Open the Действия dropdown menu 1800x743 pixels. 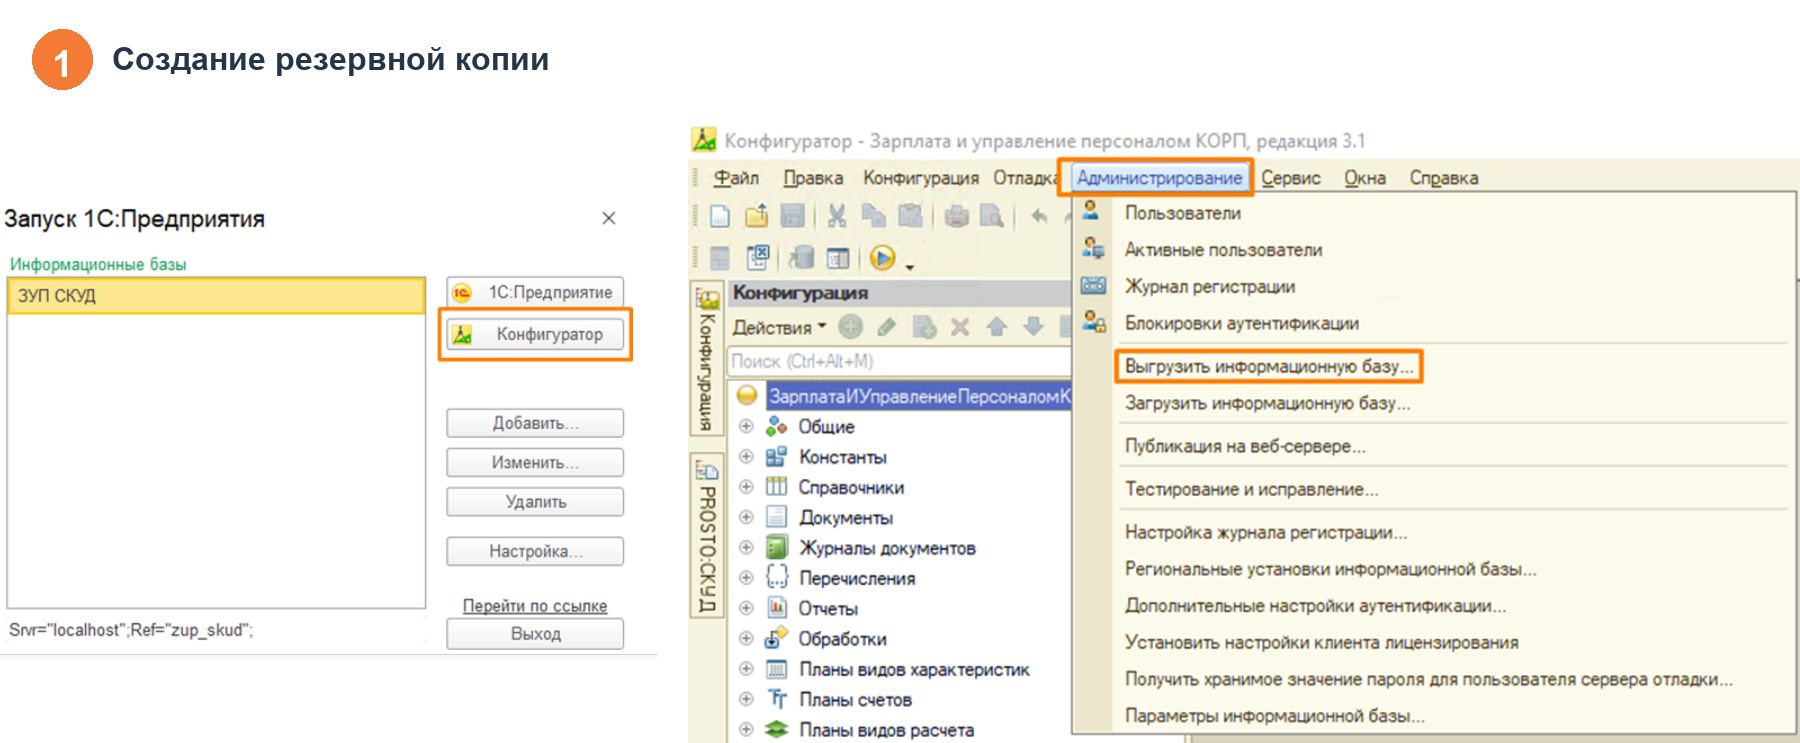[x=780, y=327]
